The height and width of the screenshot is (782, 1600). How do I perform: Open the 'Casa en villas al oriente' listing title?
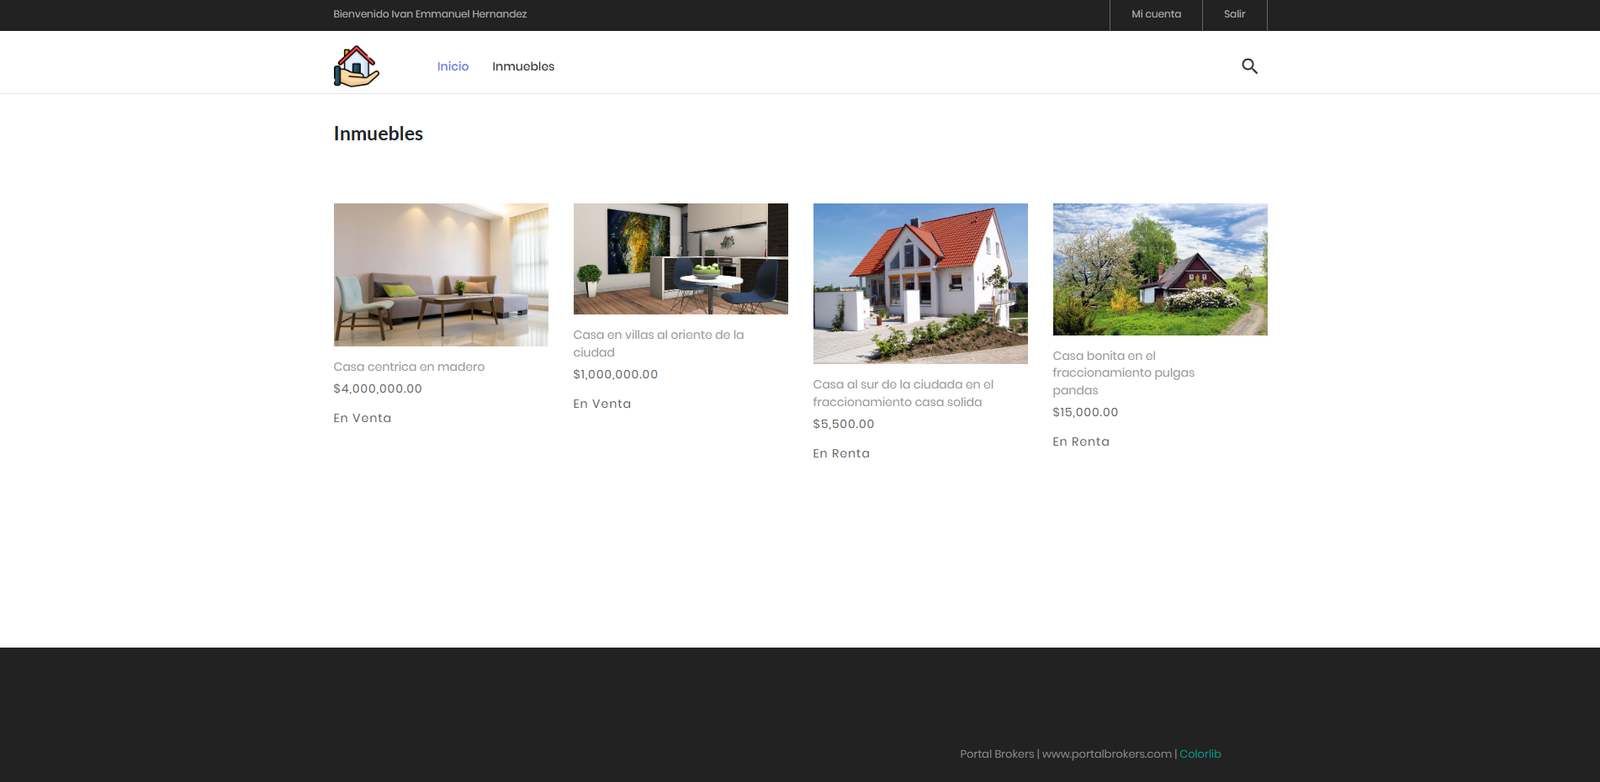[658, 344]
